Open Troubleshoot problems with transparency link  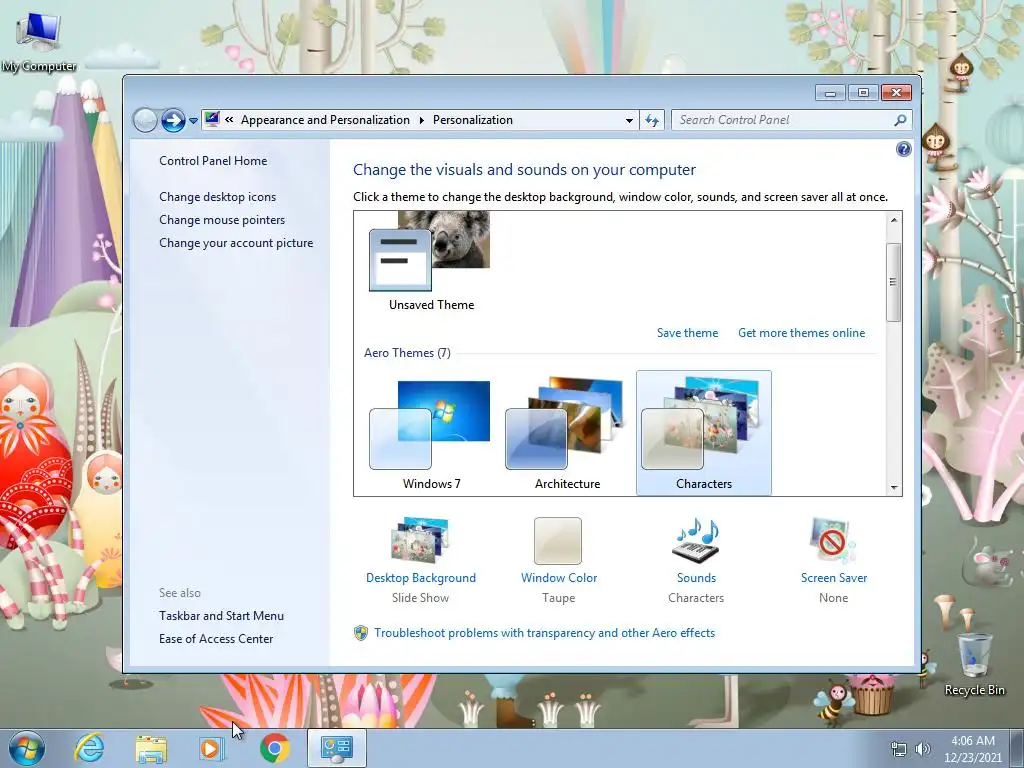pyautogui.click(x=545, y=633)
